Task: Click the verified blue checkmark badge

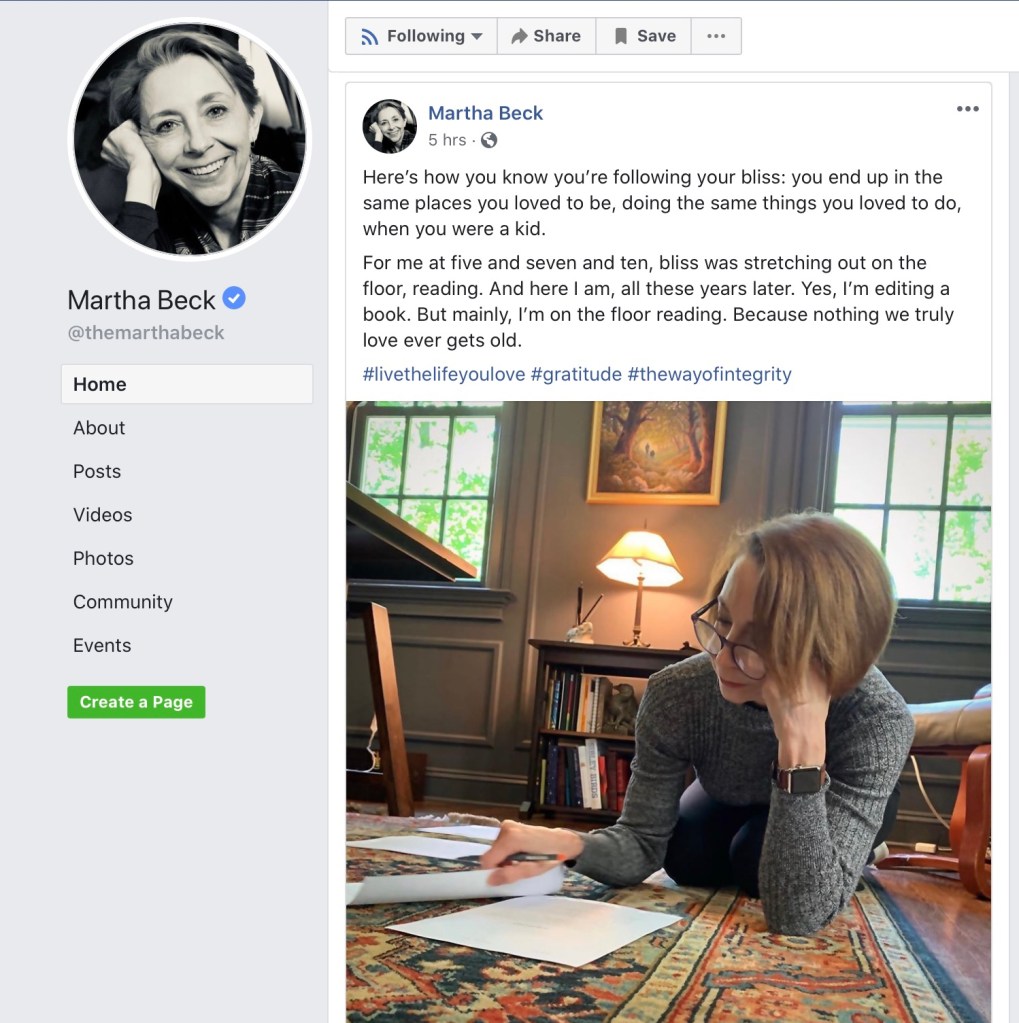Action: pyautogui.click(x=234, y=298)
